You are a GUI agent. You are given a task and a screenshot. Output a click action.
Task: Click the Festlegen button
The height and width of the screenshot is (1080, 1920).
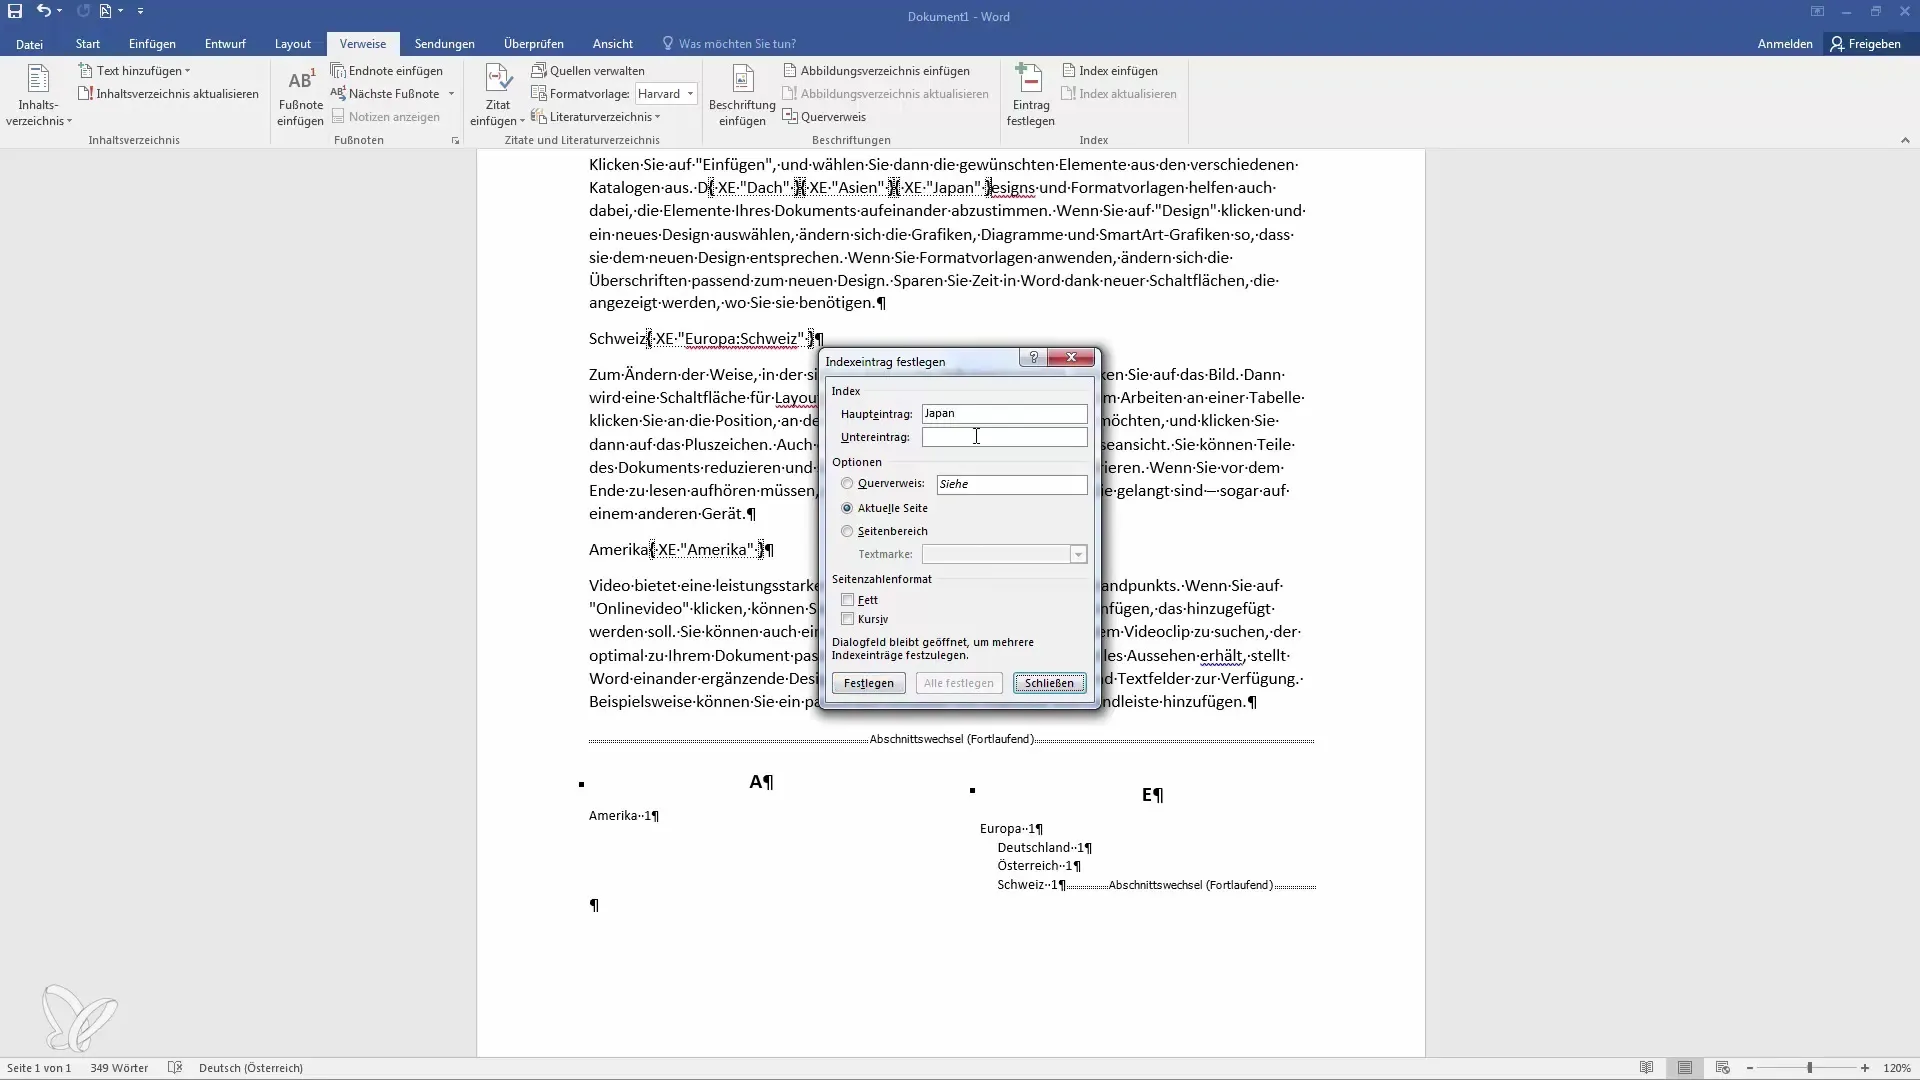click(x=869, y=683)
